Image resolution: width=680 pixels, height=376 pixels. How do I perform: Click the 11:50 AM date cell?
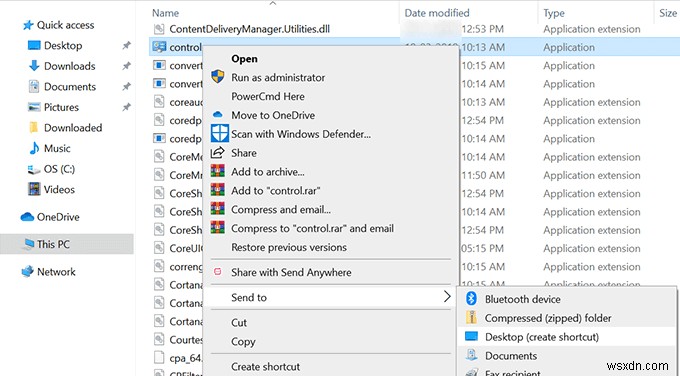(483, 175)
